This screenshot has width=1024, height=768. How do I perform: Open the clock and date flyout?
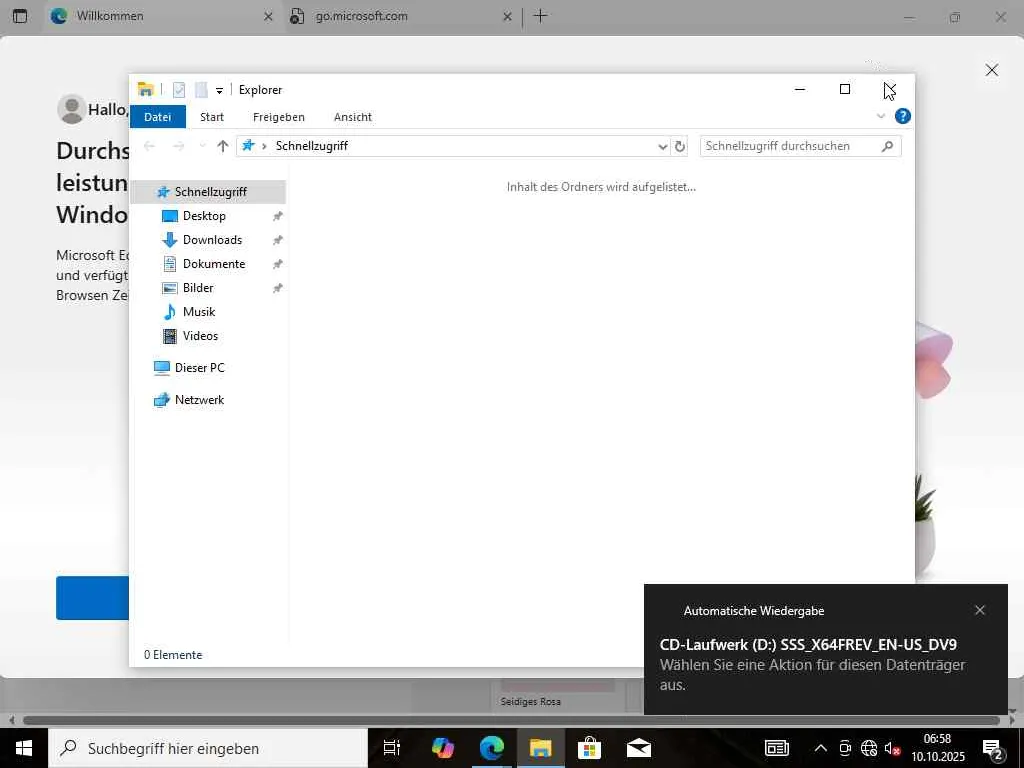(938, 748)
